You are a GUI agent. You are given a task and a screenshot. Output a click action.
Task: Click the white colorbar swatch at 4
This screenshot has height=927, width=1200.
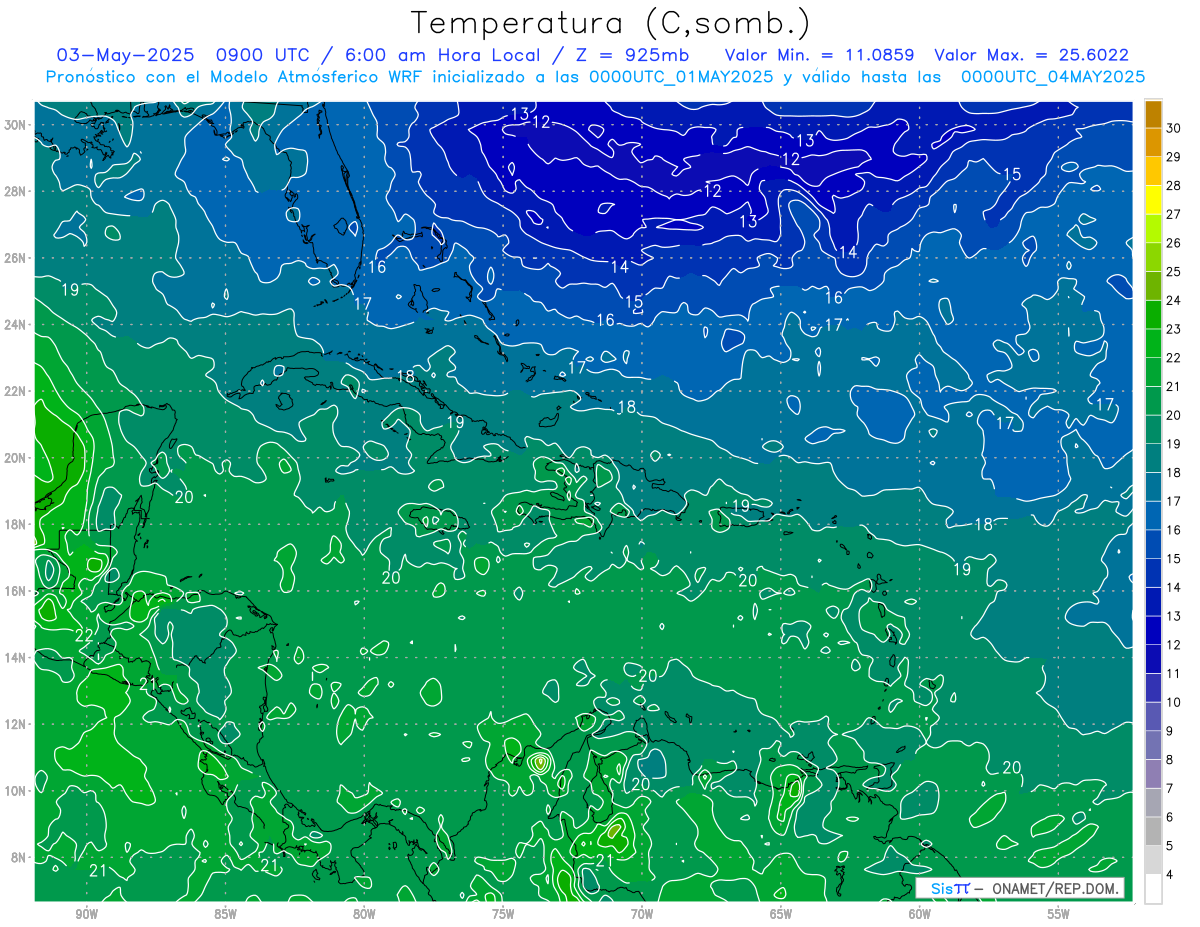tap(1153, 888)
